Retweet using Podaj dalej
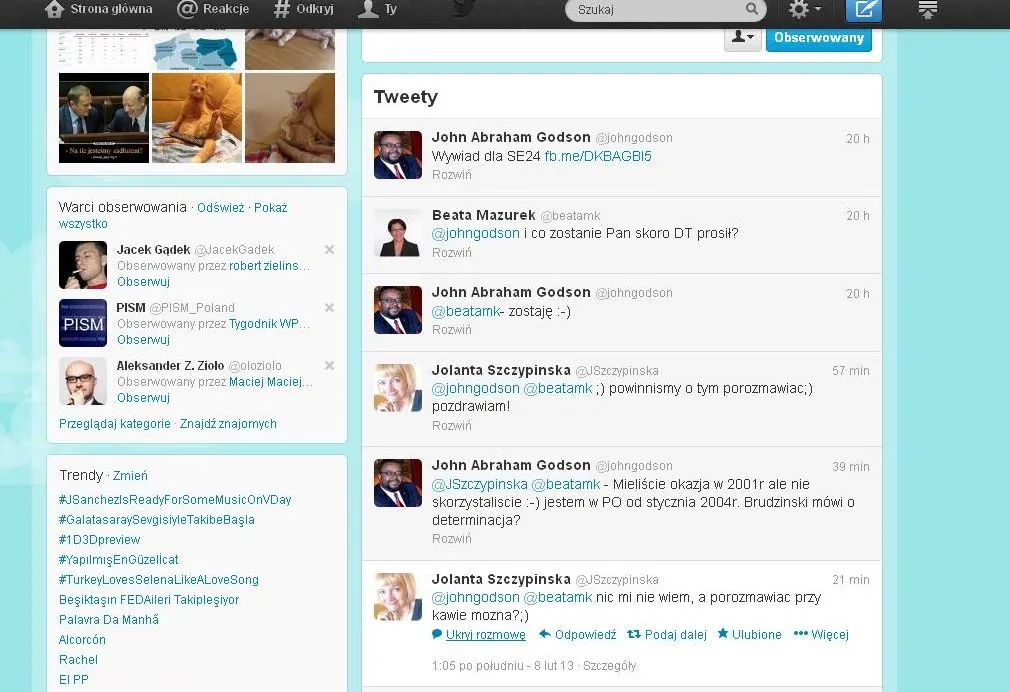 tap(666, 635)
